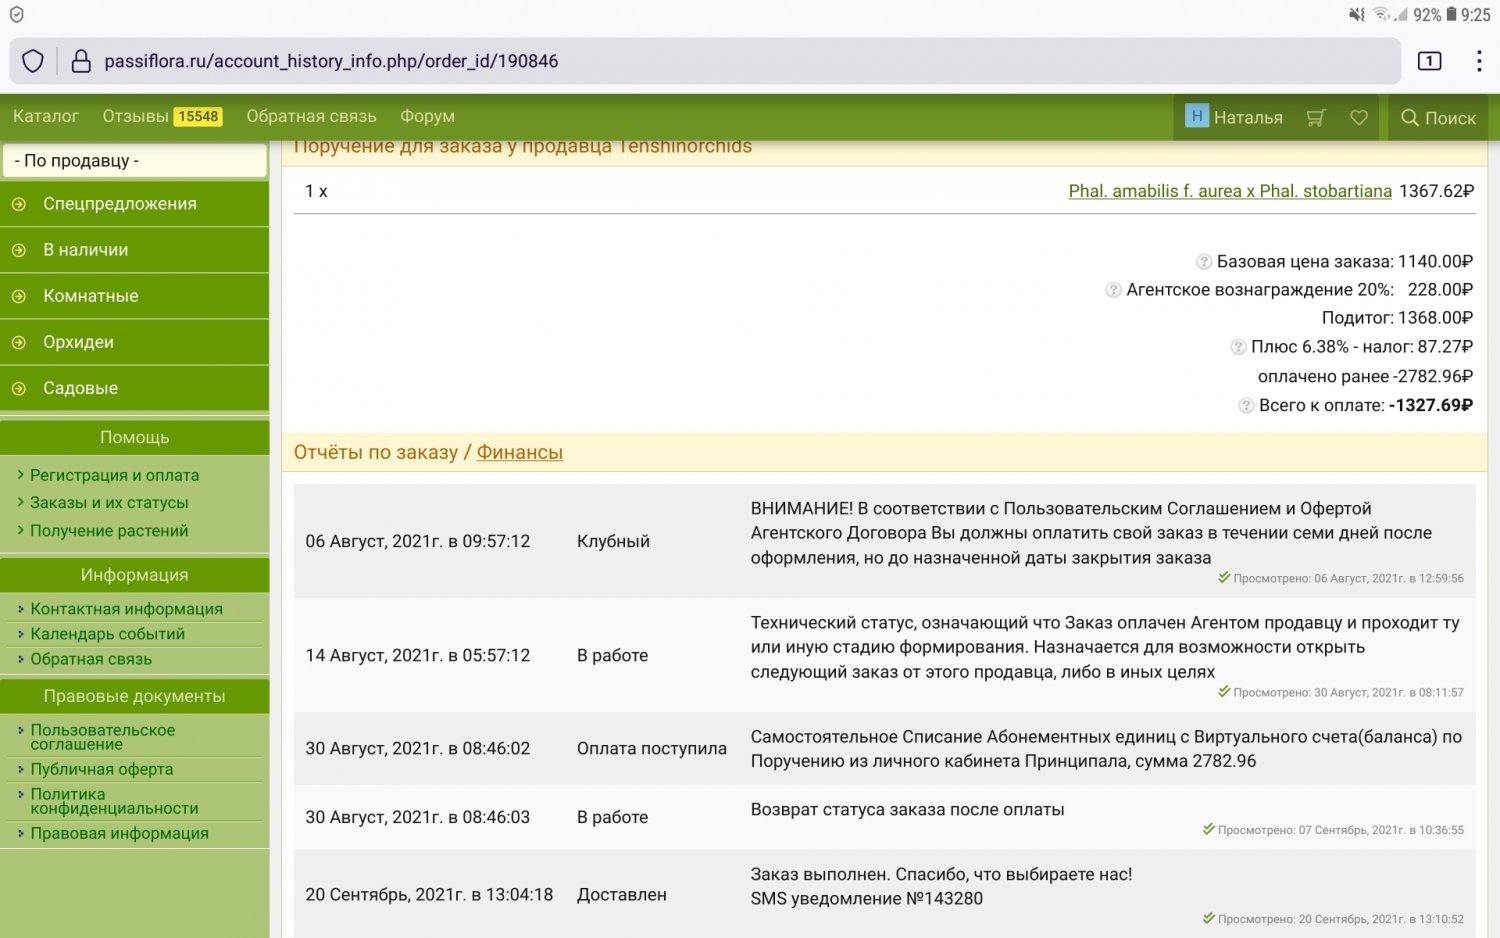Open the browser three-dot menu
Image resolution: width=1500 pixels, height=938 pixels.
pos(1478,61)
